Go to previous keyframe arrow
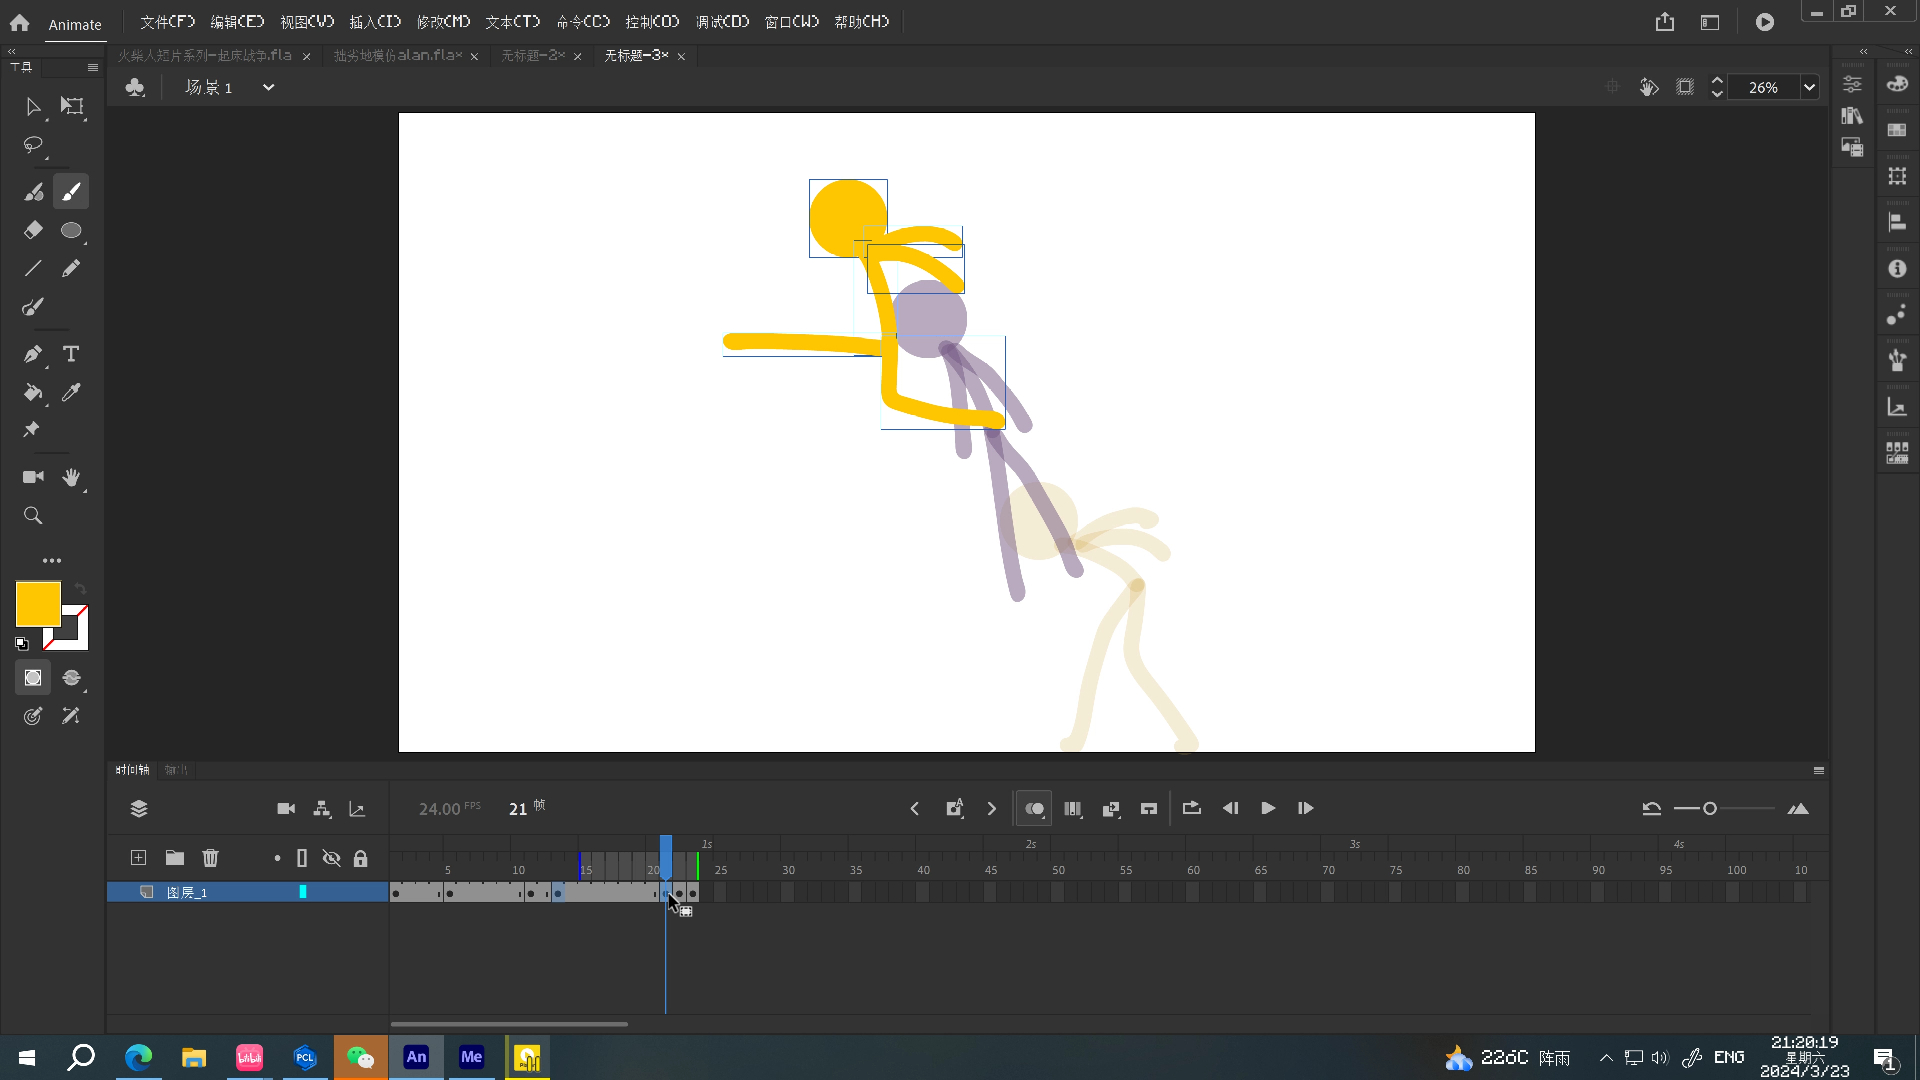This screenshot has width=1920, height=1080. click(x=914, y=808)
